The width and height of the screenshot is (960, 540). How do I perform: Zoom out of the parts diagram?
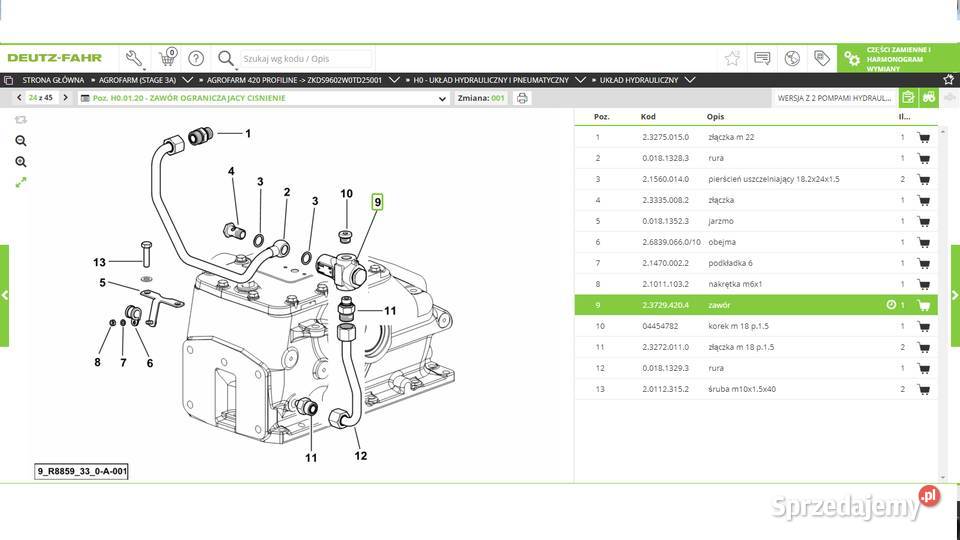(x=21, y=141)
